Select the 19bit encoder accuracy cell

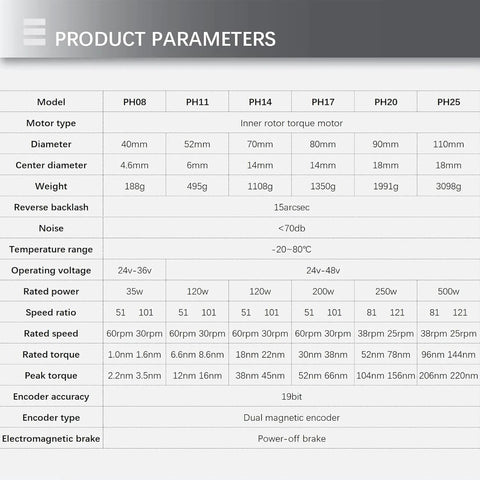(292, 397)
